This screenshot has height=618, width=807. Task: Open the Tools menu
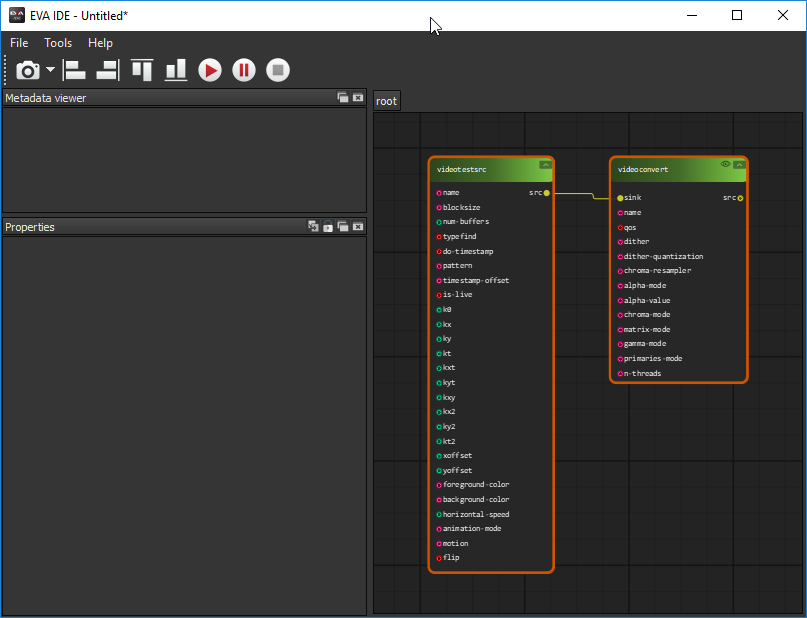[x=58, y=43]
